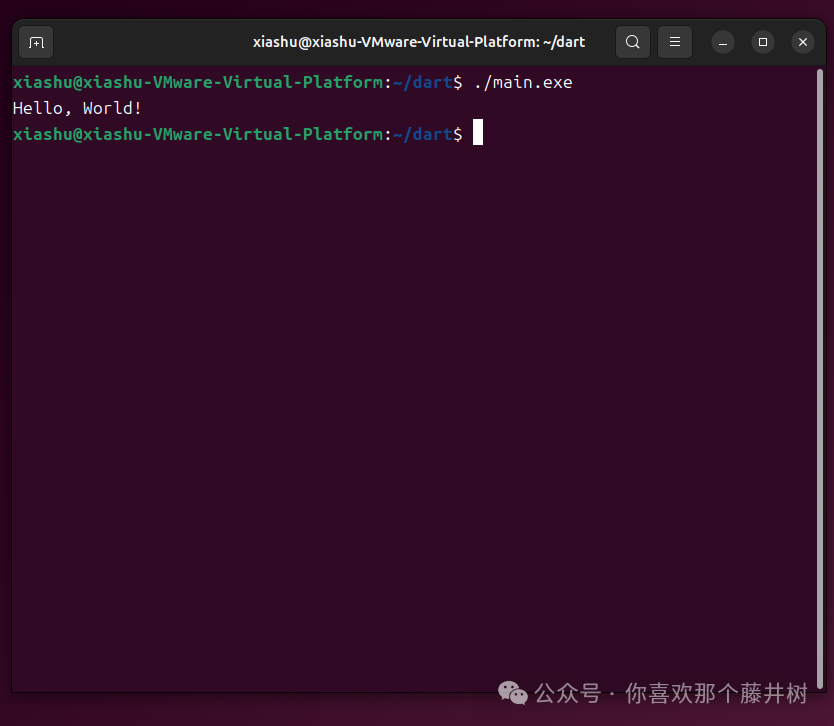Click the window title 'xiashu@xiashu-VMware-Virtual-Platform: ~/dart'
The image size is (834, 726).
pyautogui.click(x=419, y=42)
